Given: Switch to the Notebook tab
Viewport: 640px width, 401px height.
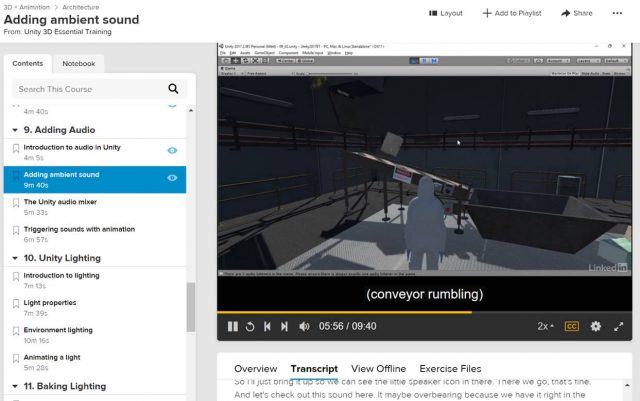Looking at the screenshot, I should point(78,64).
